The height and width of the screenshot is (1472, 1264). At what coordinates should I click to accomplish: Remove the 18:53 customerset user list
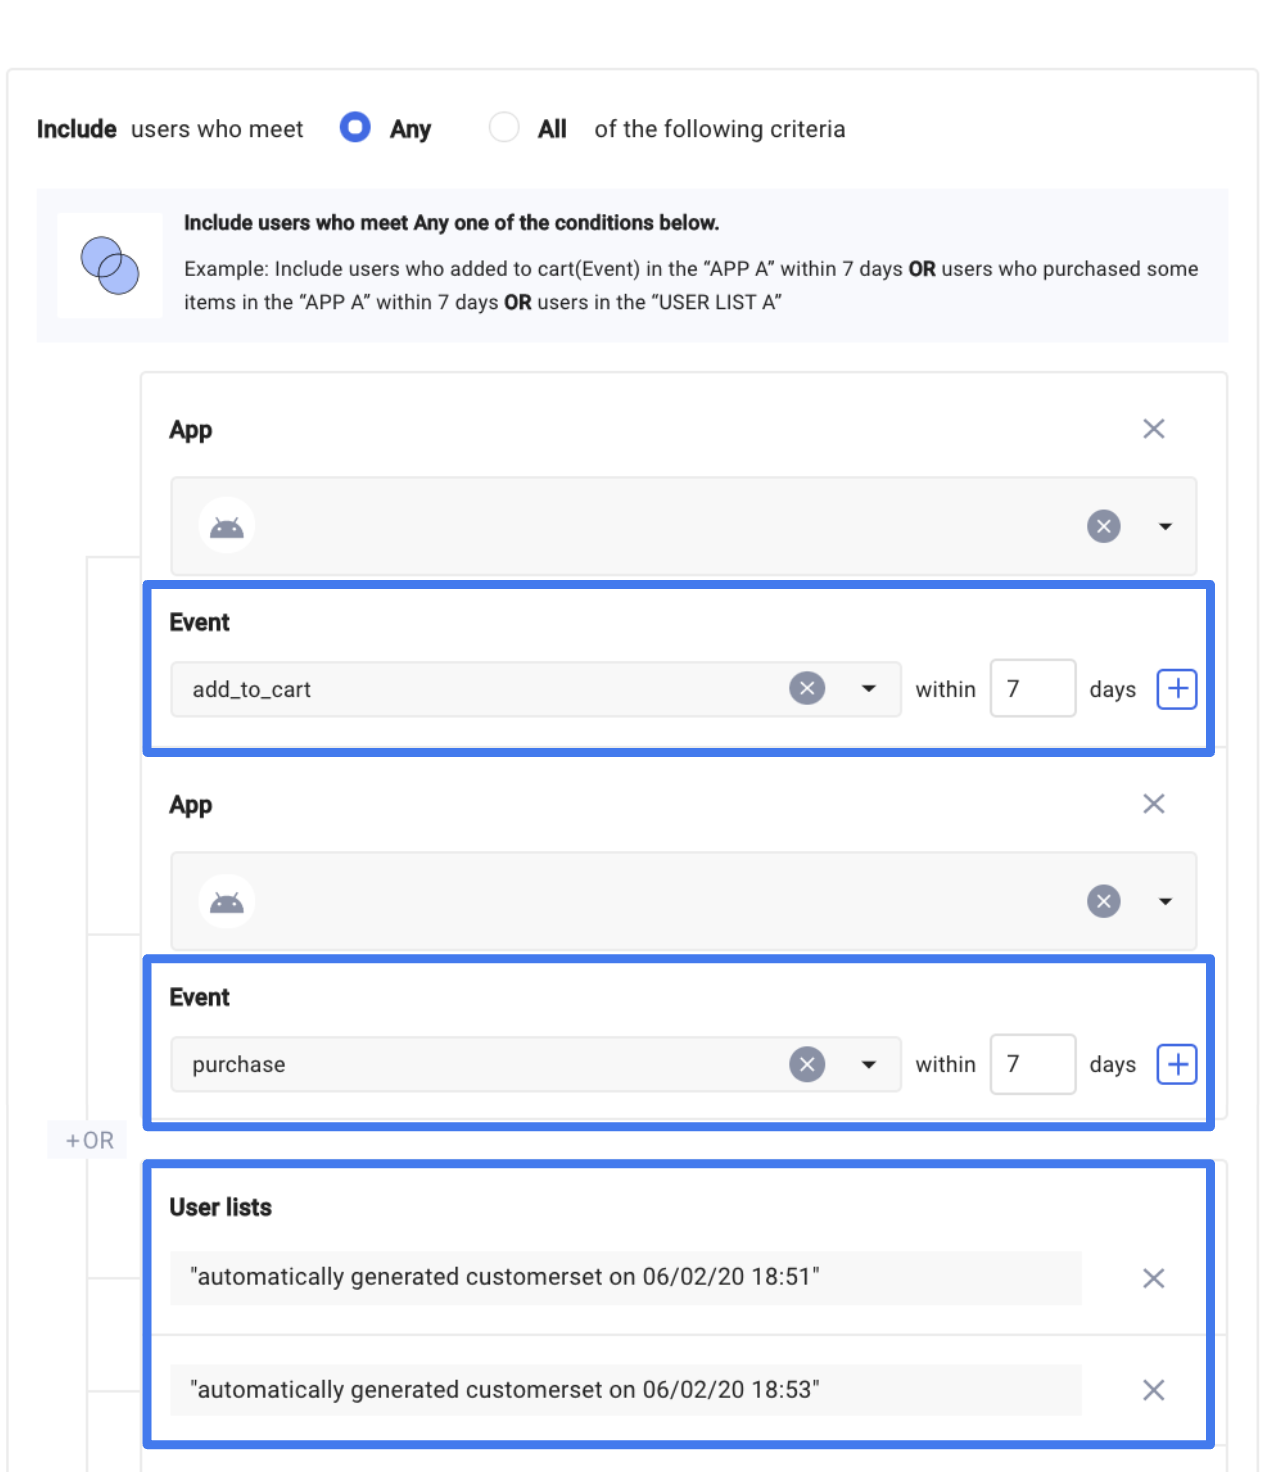point(1153,1390)
